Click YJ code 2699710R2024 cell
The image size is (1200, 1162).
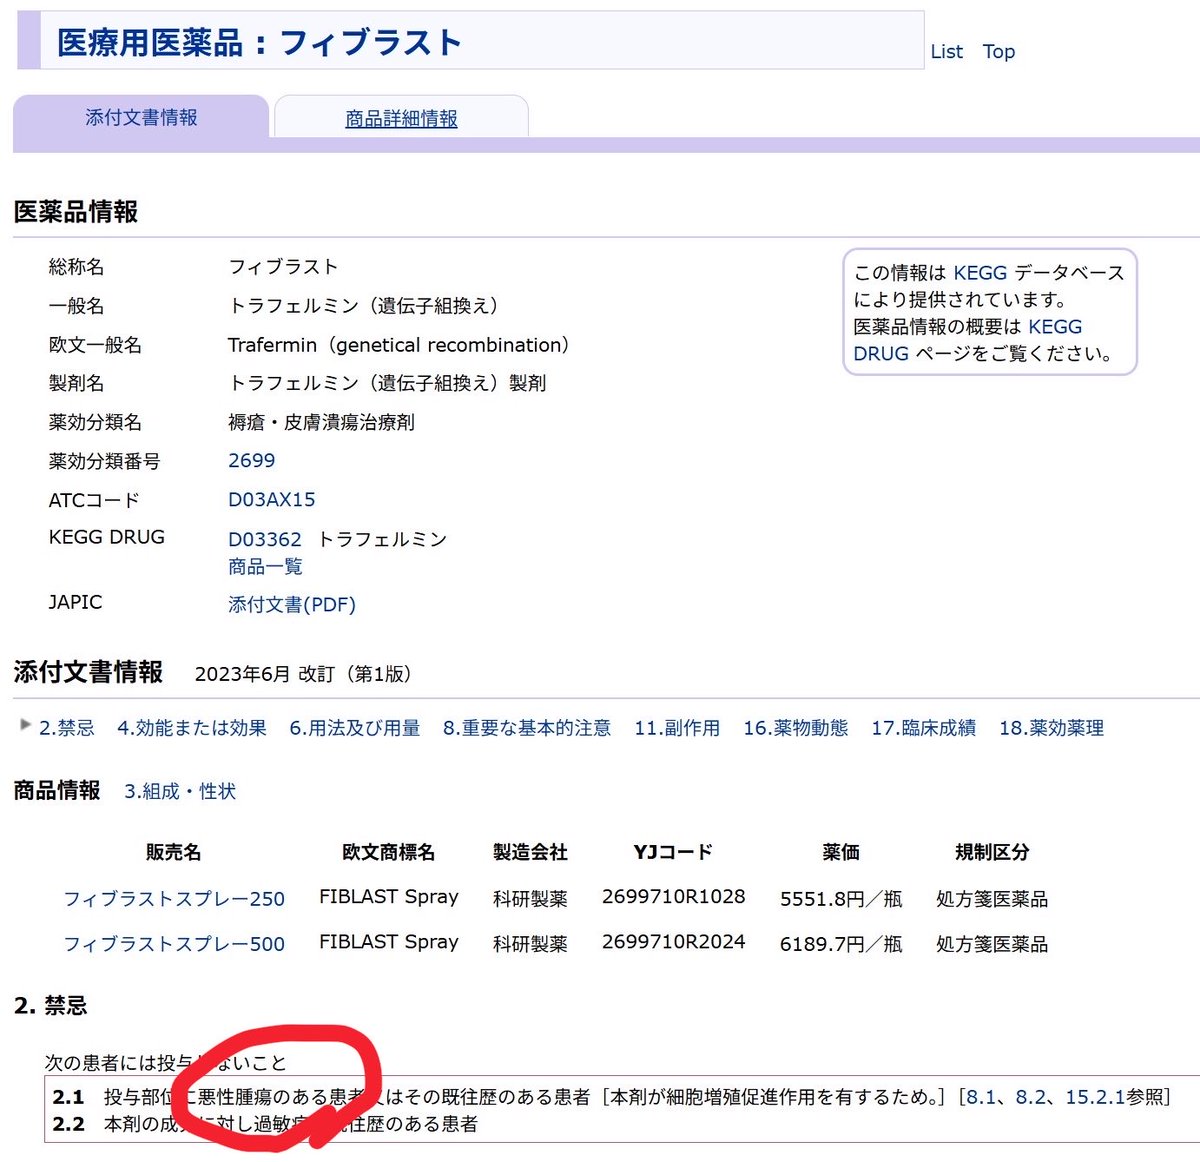coord(673,942)
